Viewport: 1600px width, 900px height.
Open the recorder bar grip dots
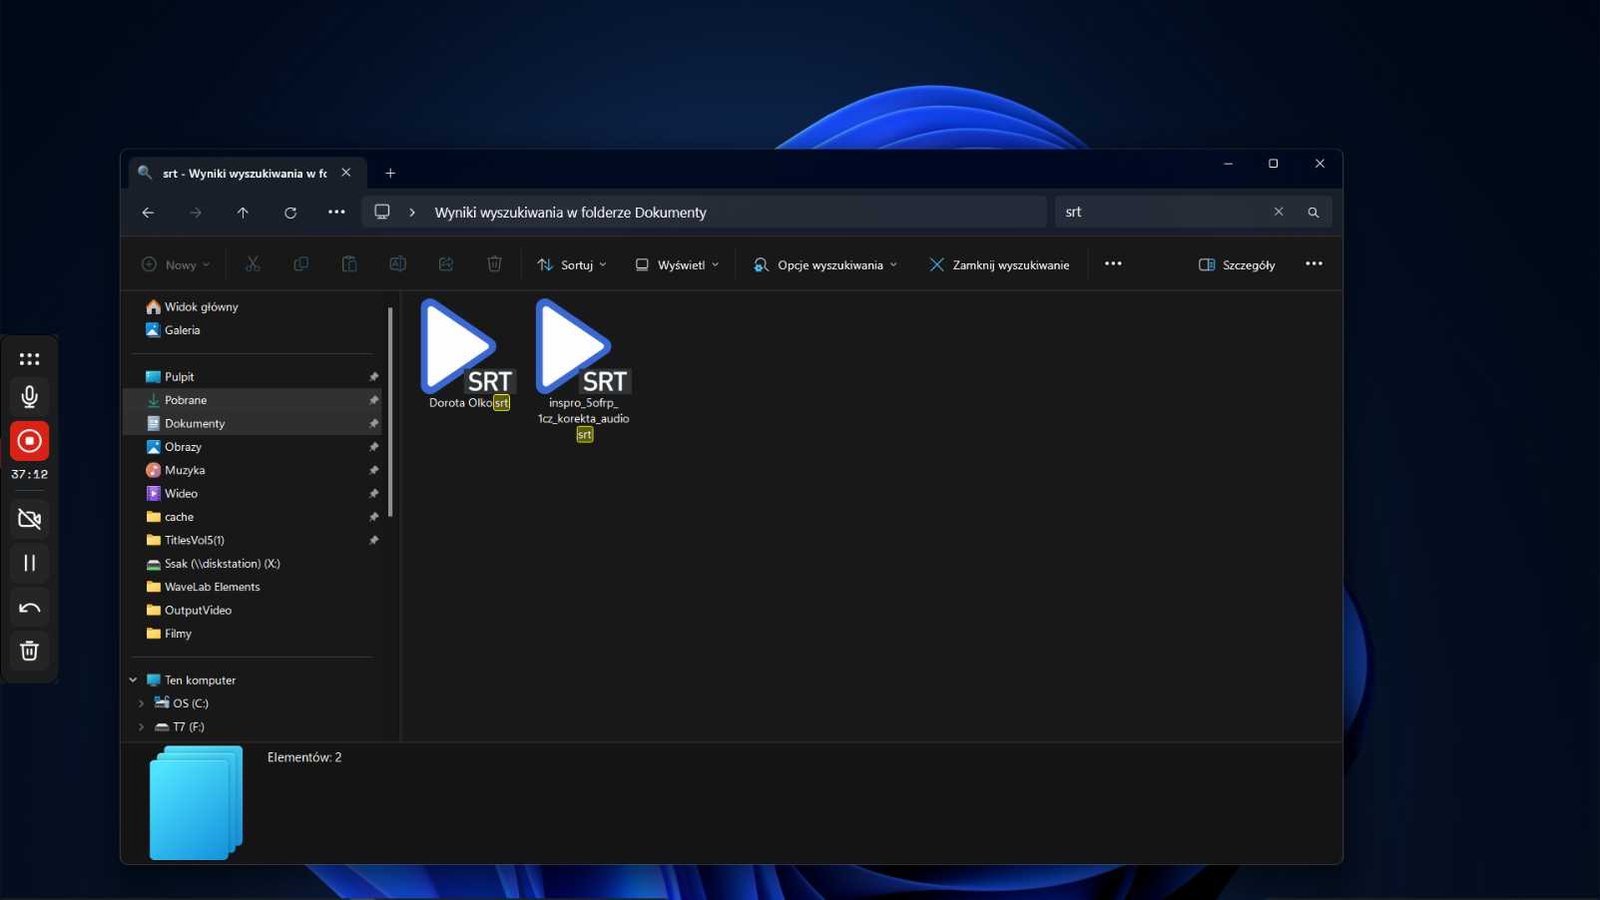(29, 359)
